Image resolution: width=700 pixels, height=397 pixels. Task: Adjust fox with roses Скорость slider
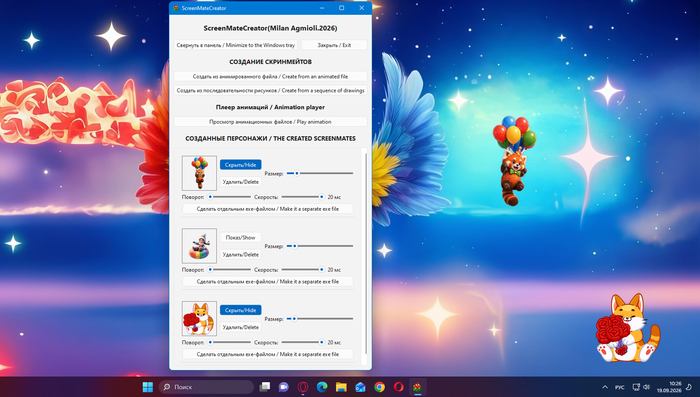coord(303,342)
